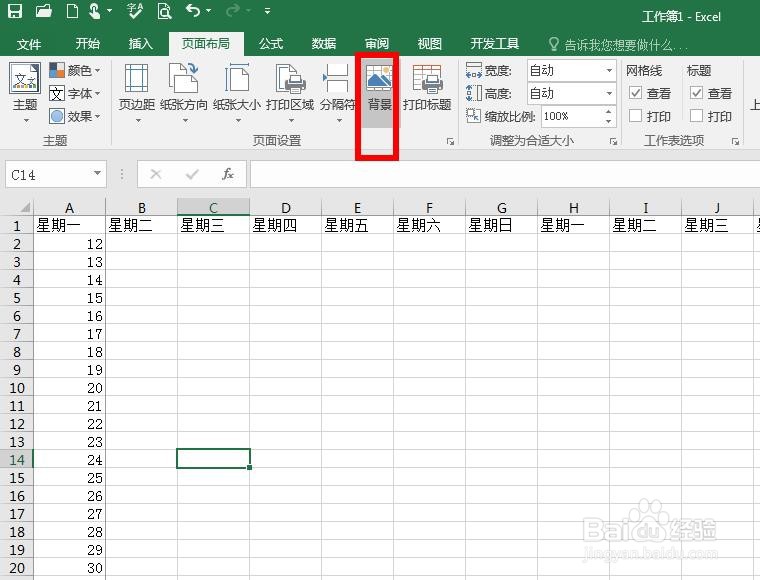Select column J header
The width and height of the screenshot is (760, 580).
point(717,208)
